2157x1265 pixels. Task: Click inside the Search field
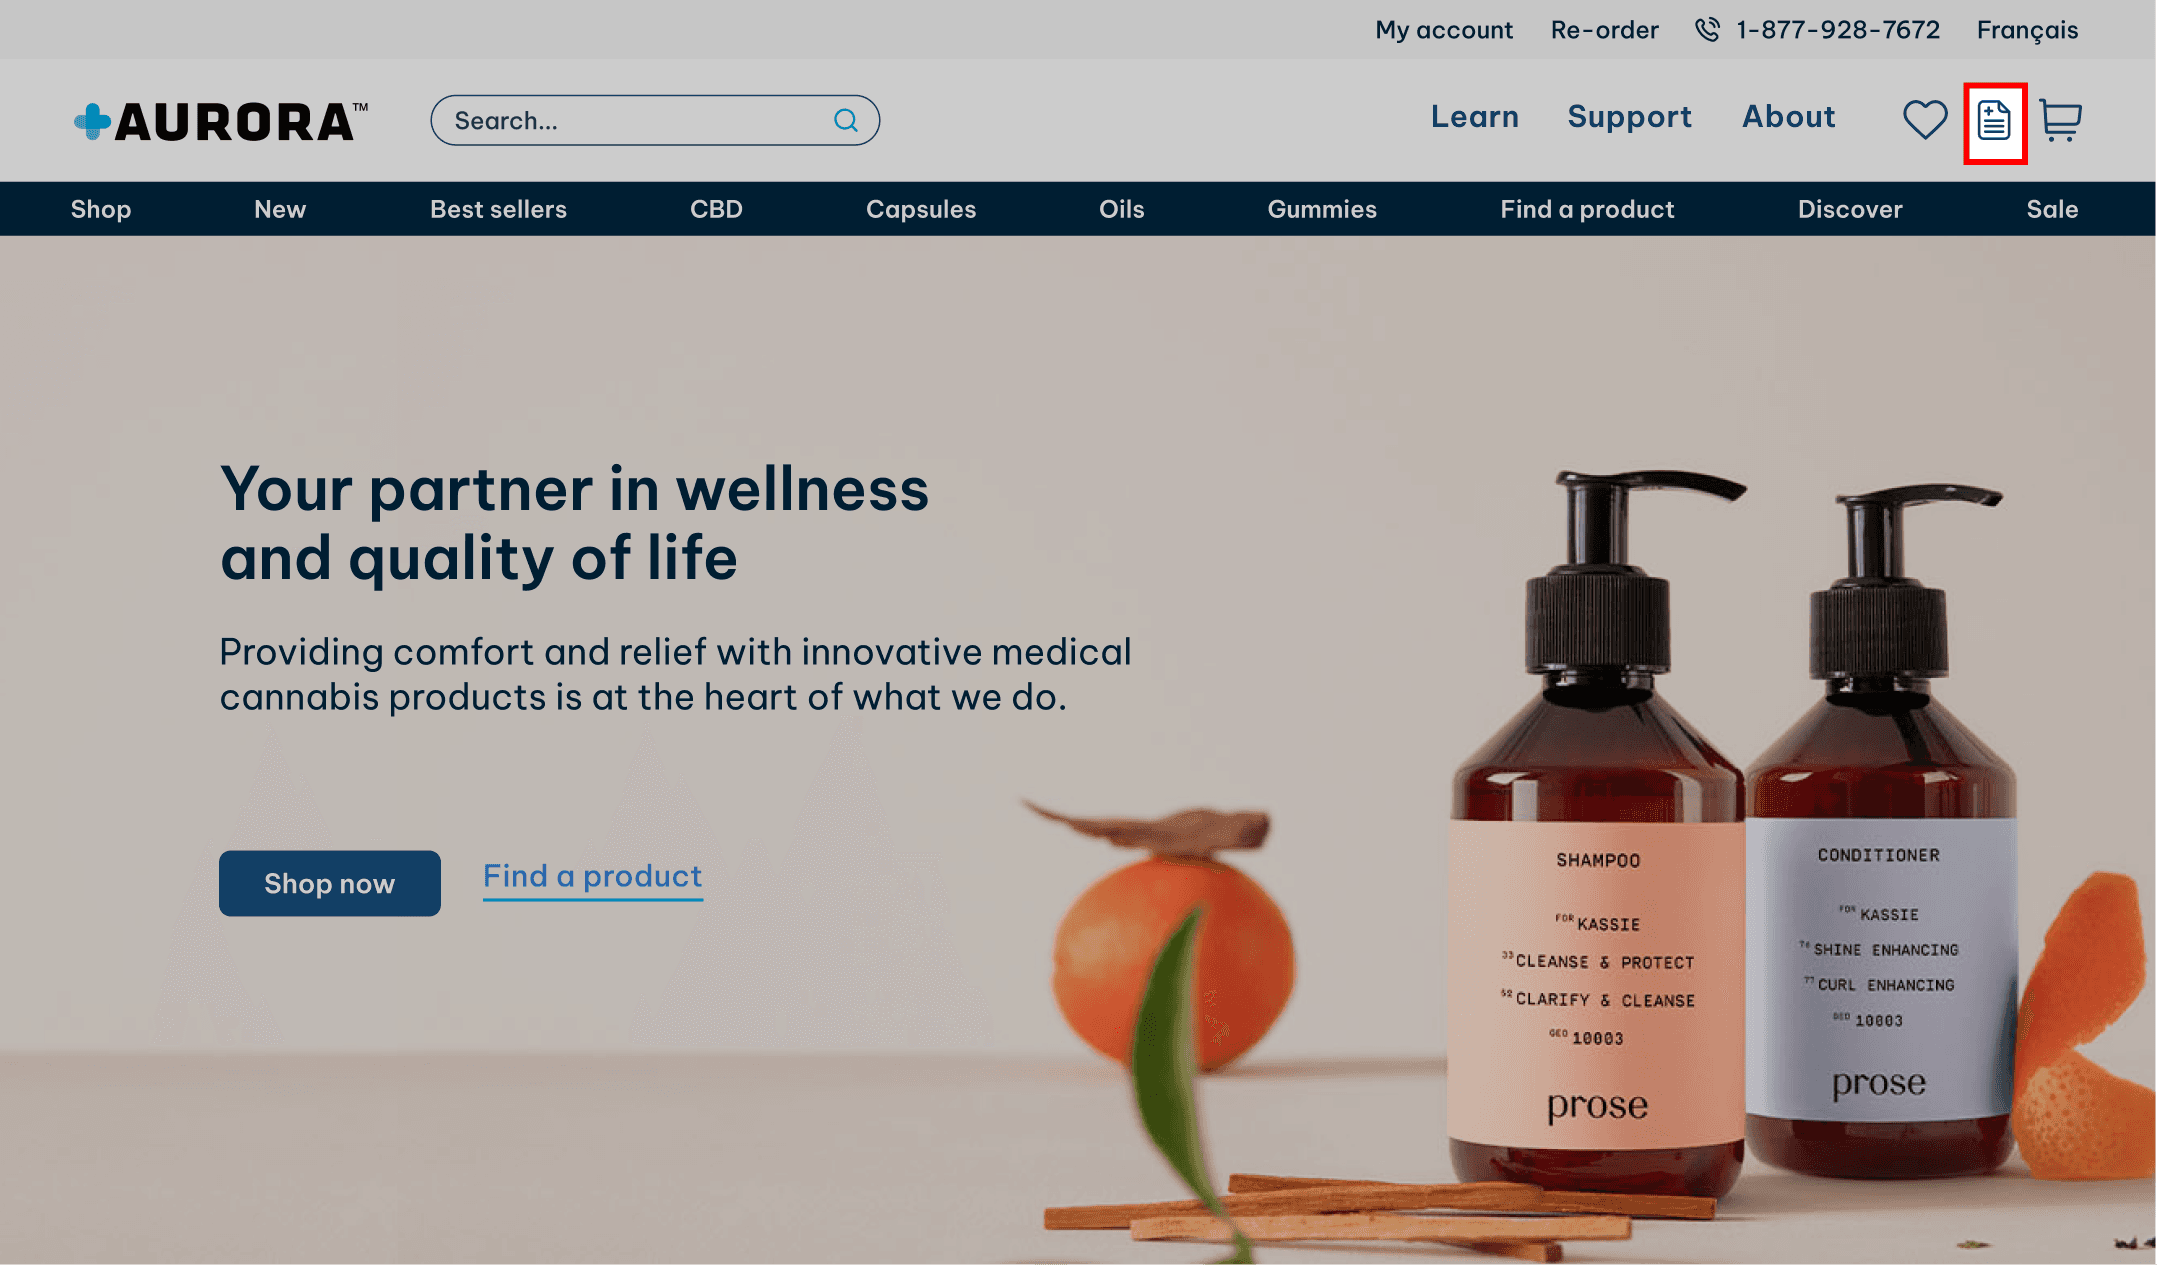tap(655, 121)
